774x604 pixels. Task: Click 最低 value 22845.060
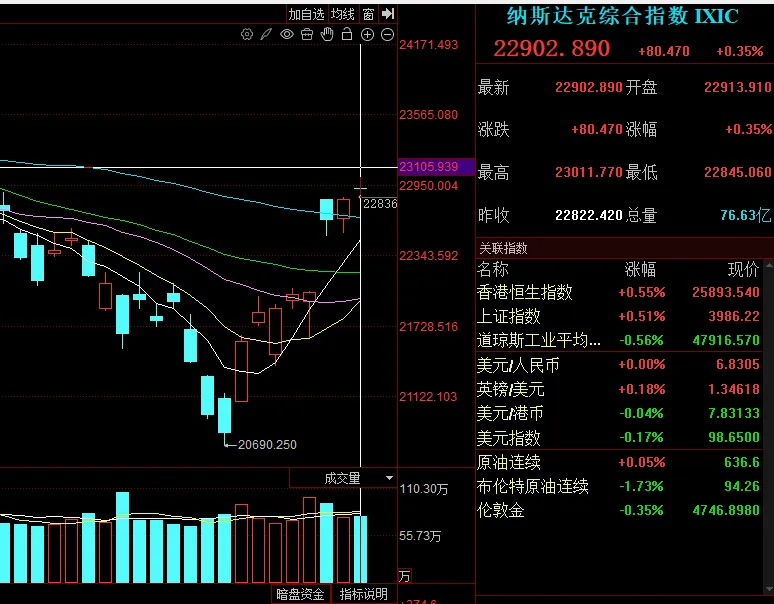pyautogui.click(x=737, y=173)
